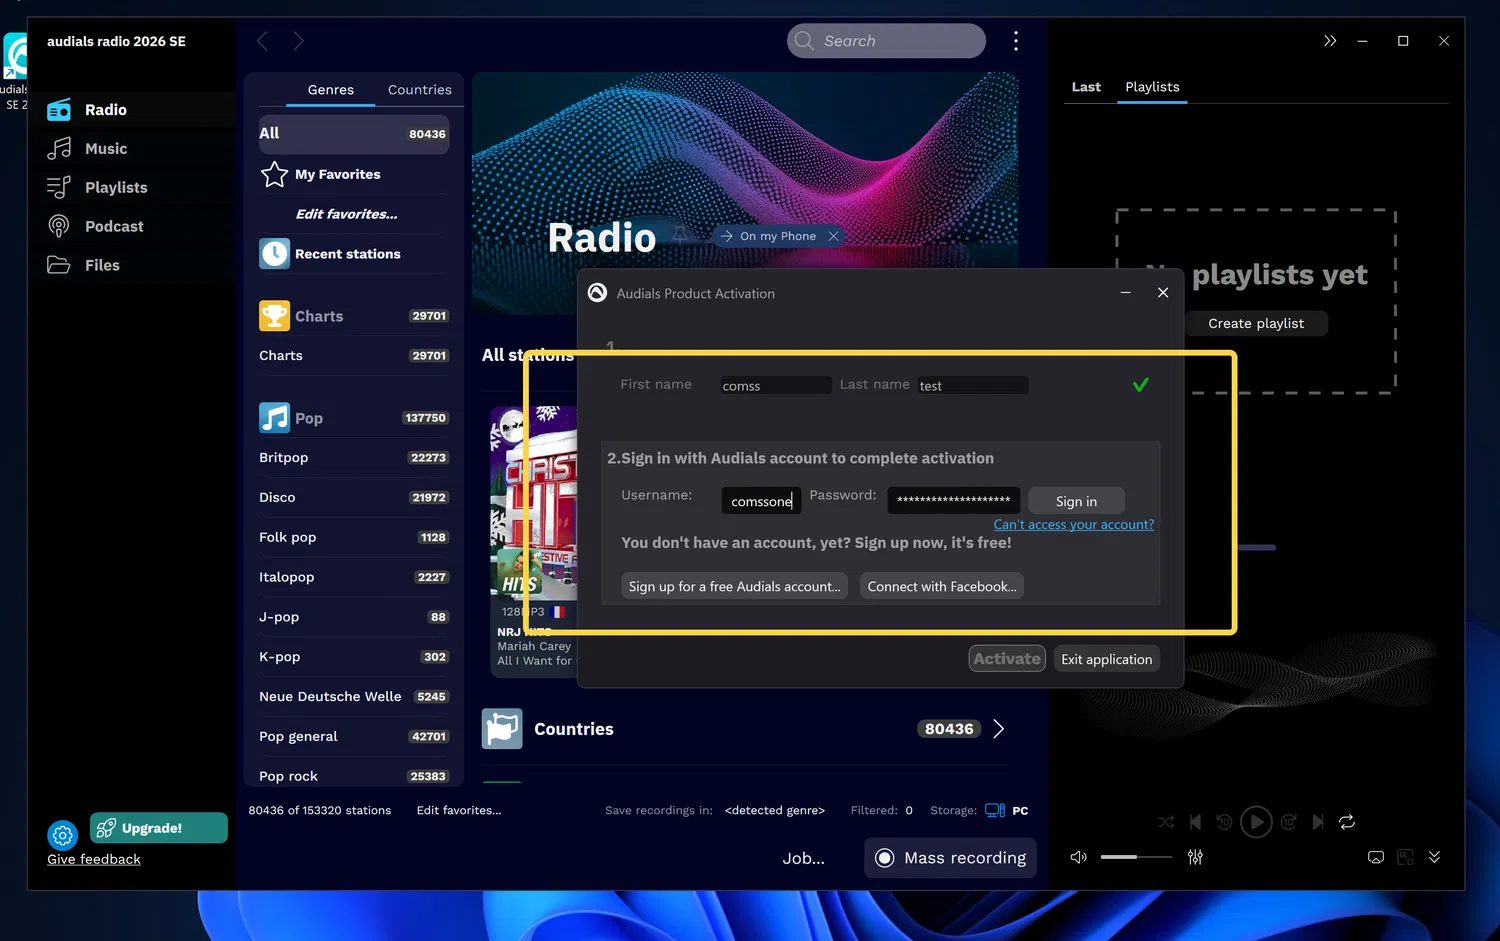This screenshot has width=1500, height=941.
Task: Open the three-dot options menu beside search
Action: tap(1016, 40)
